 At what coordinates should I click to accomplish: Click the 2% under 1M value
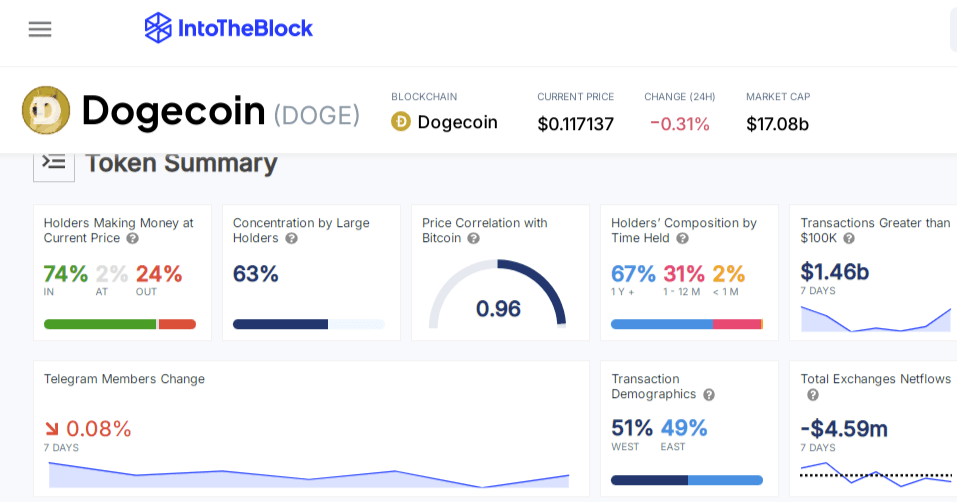click(x=729, y=274)
